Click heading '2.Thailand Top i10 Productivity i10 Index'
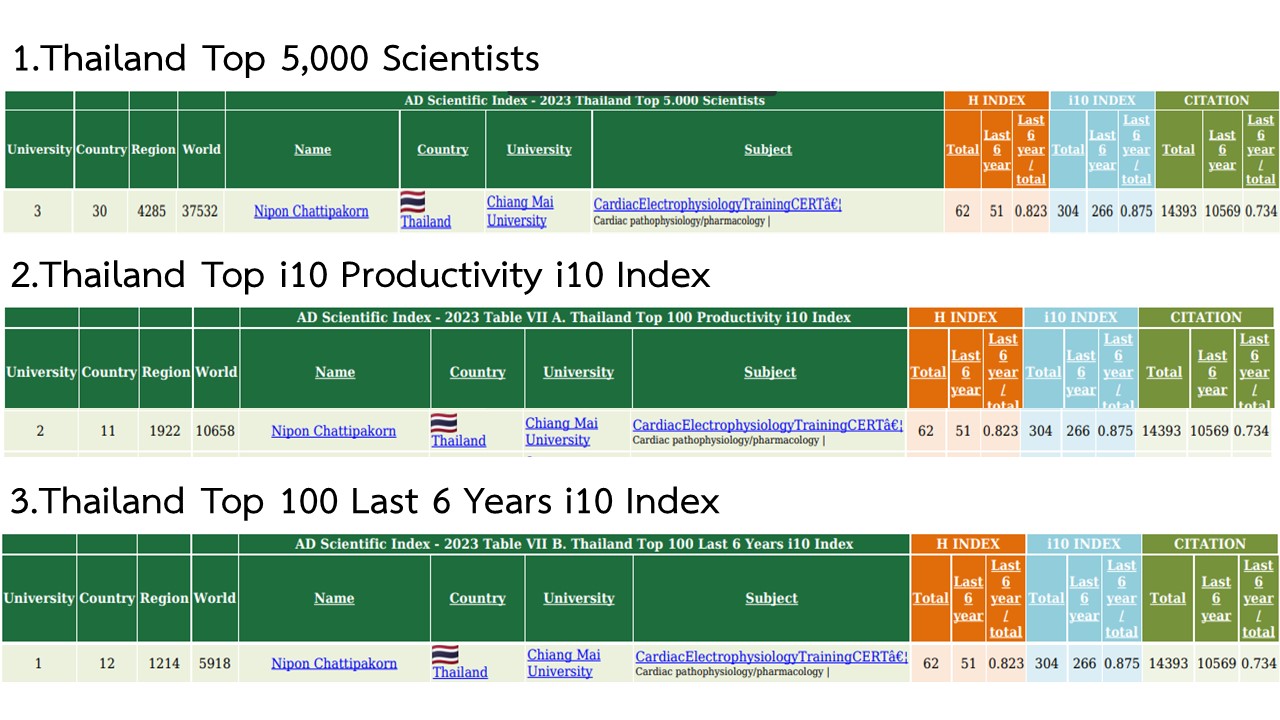The width and height of the screenshot is (1280, 720). [361, 275]
